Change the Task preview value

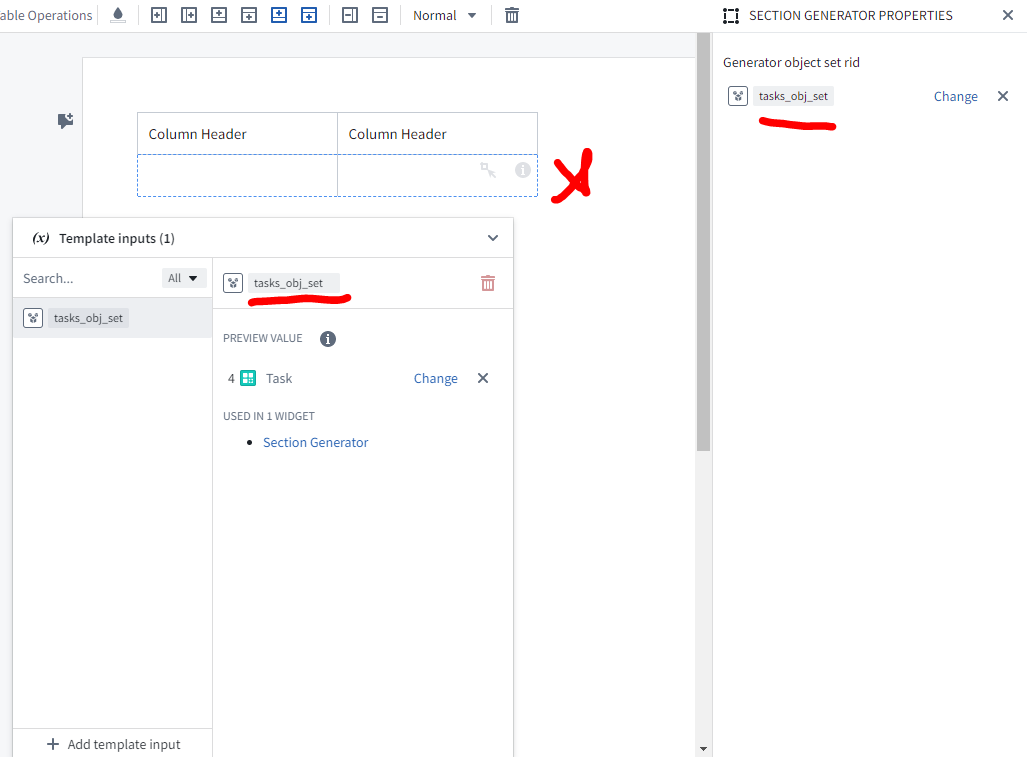click(436, 378)
